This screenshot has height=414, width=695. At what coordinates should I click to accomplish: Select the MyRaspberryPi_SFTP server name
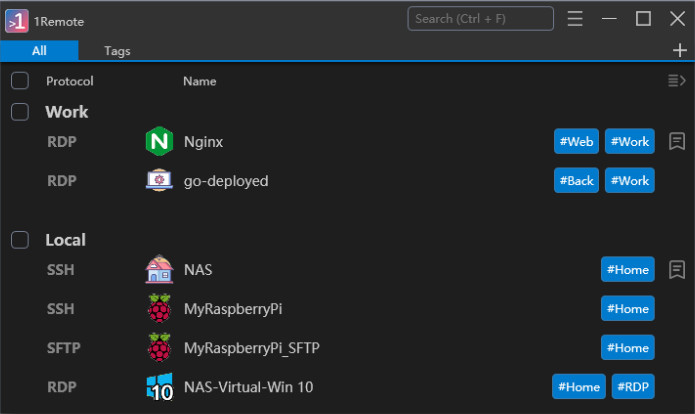pyautogui.click(x=252, y=348)
